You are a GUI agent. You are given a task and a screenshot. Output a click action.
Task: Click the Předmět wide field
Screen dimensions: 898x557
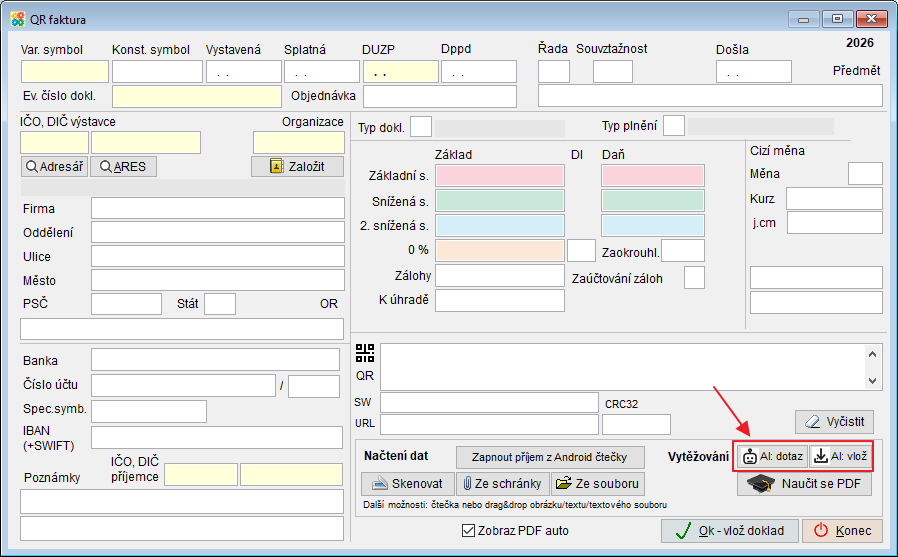tap(710, 96)
